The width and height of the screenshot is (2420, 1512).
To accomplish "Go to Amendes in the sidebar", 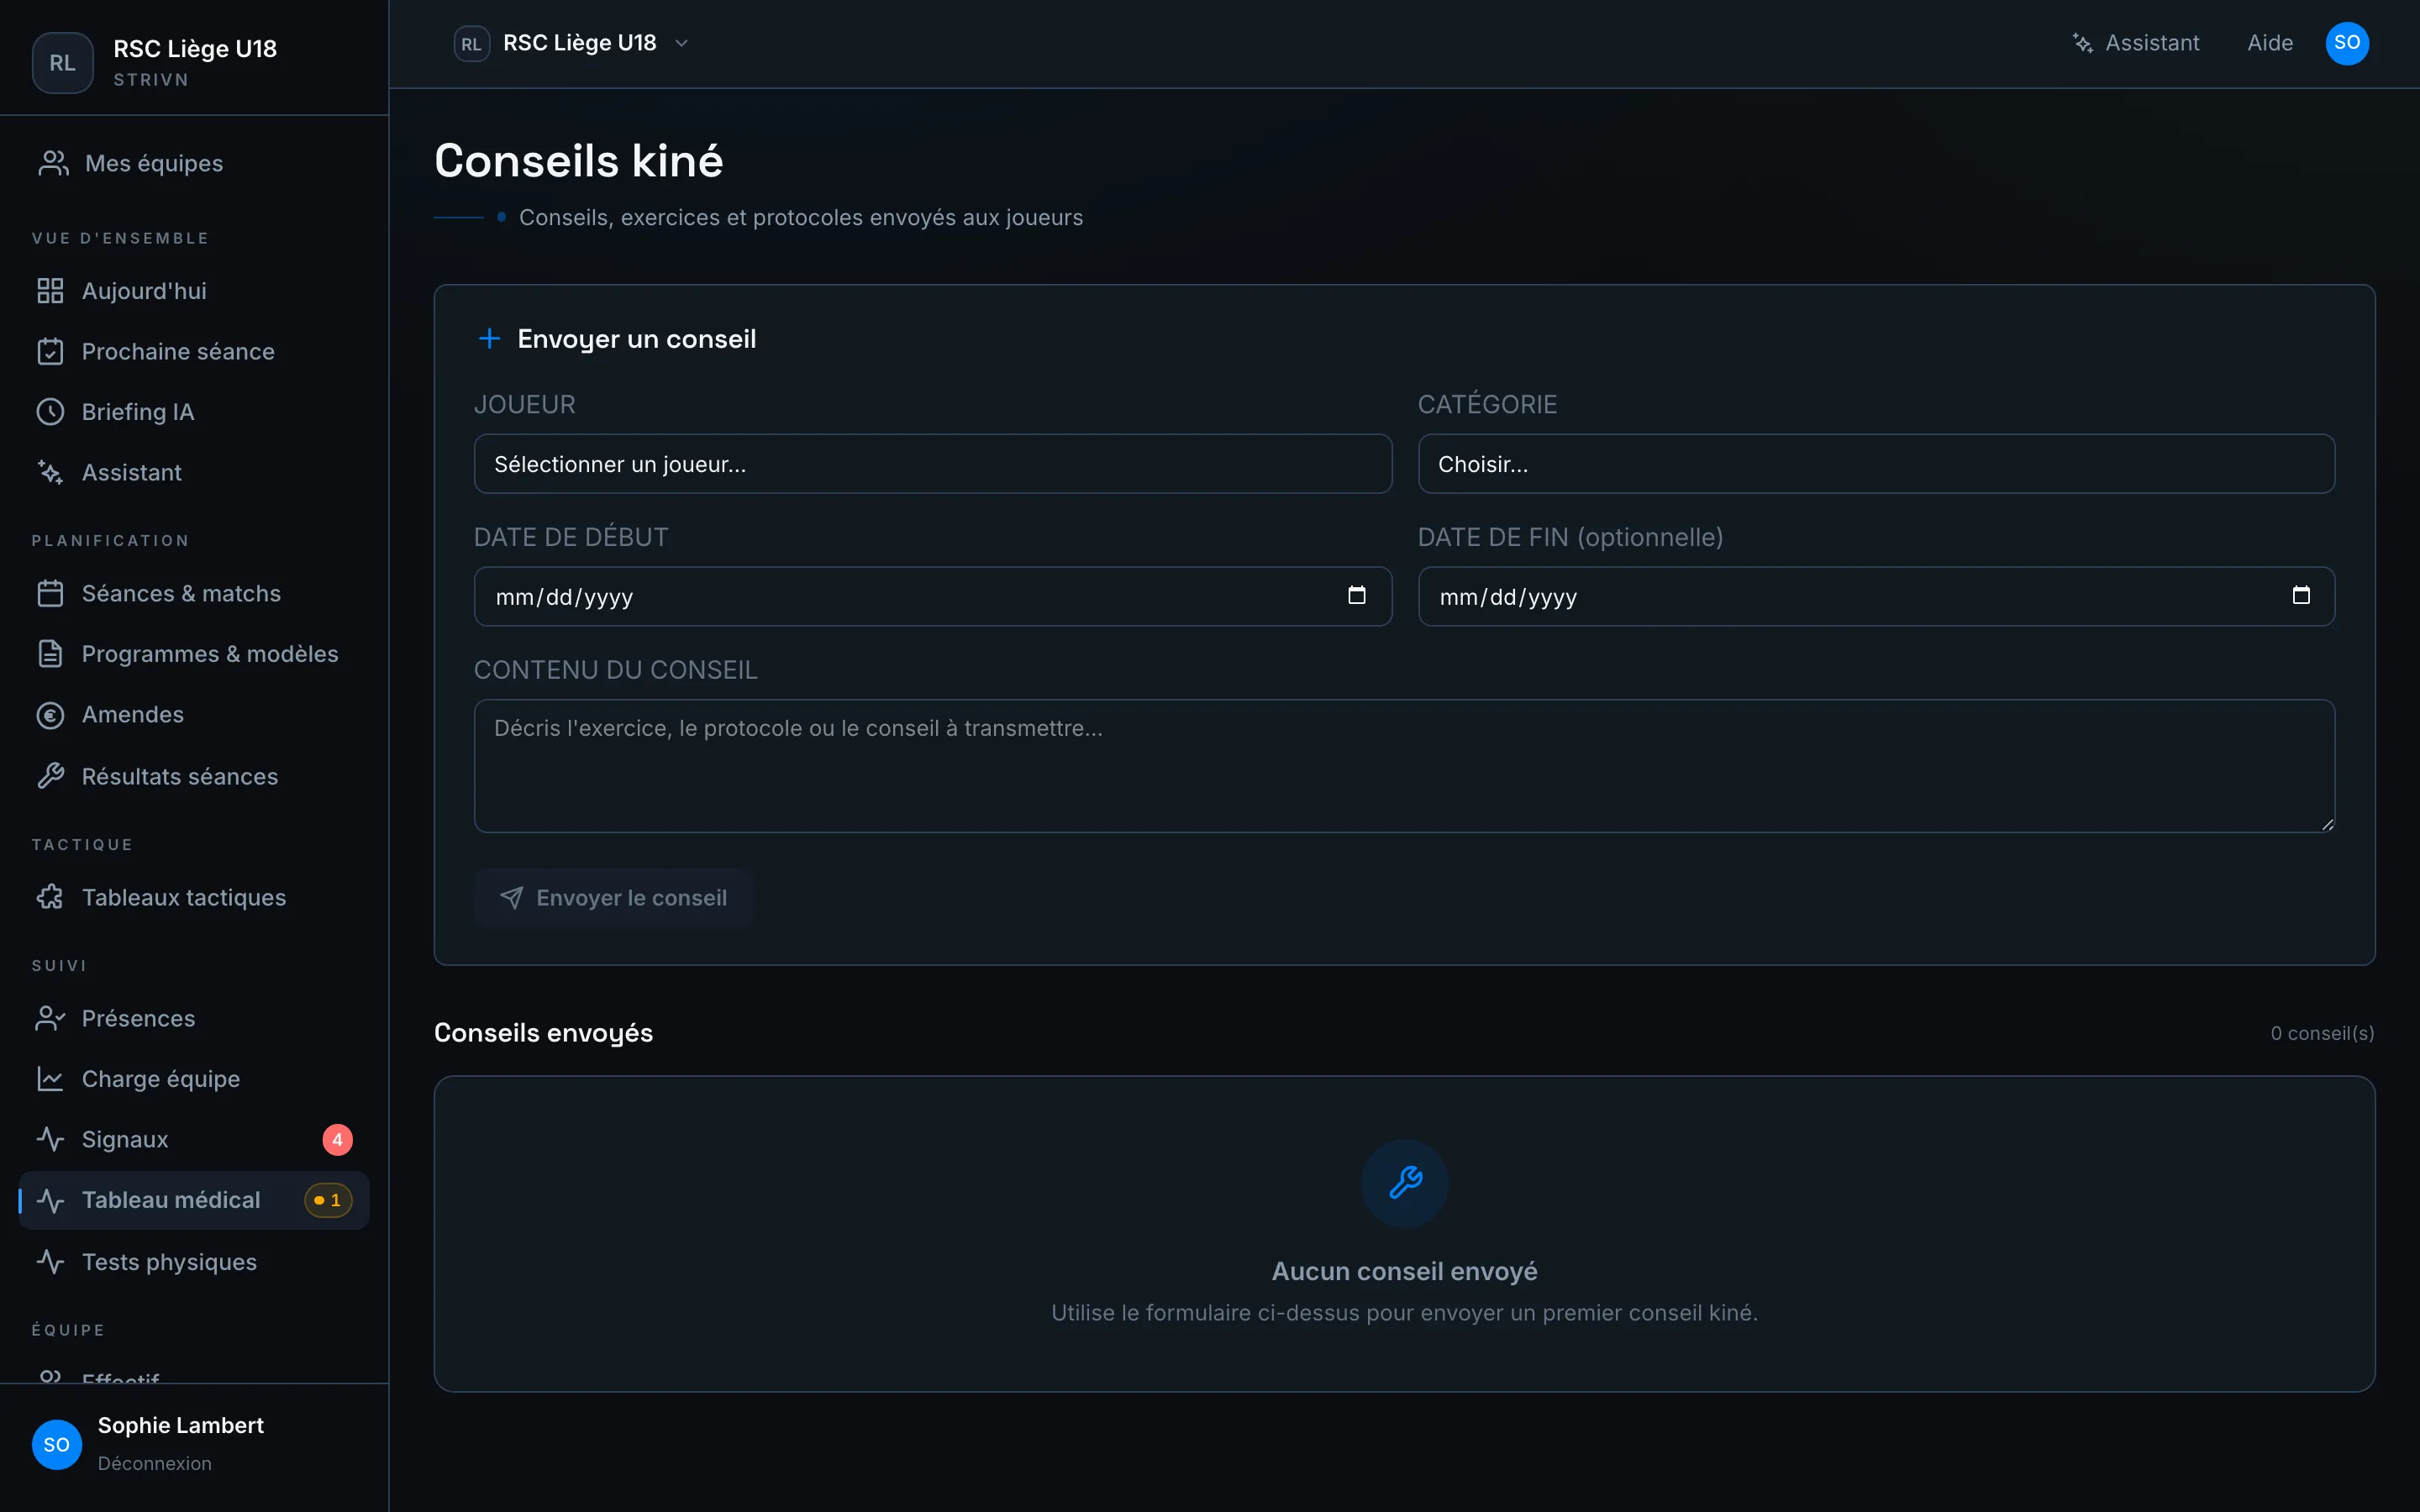I will coord(194,715).
